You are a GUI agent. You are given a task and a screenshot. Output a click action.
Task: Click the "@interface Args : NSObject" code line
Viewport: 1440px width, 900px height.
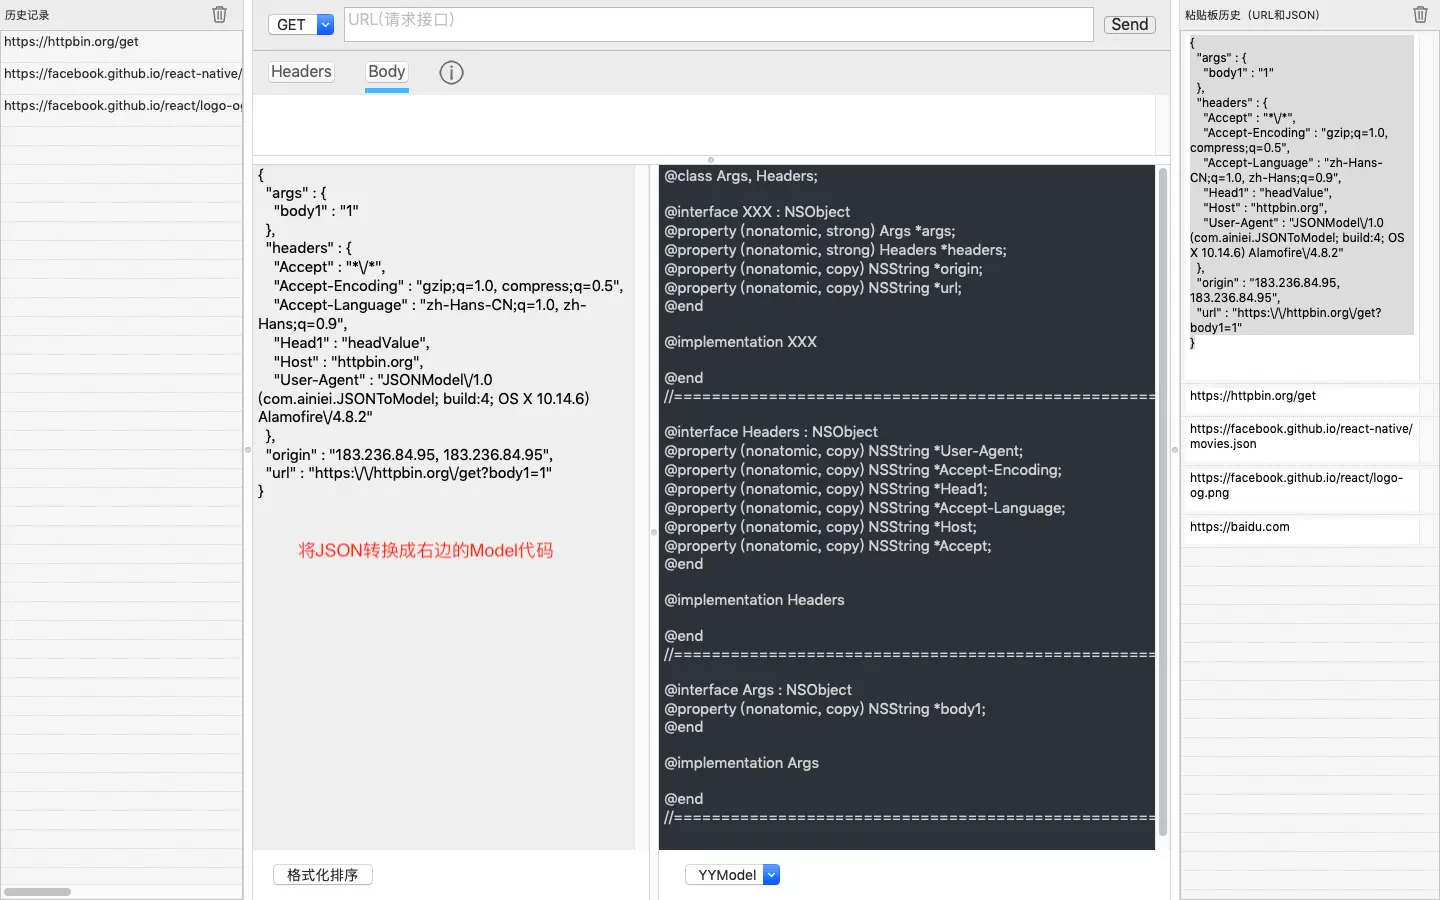(758, 690)
